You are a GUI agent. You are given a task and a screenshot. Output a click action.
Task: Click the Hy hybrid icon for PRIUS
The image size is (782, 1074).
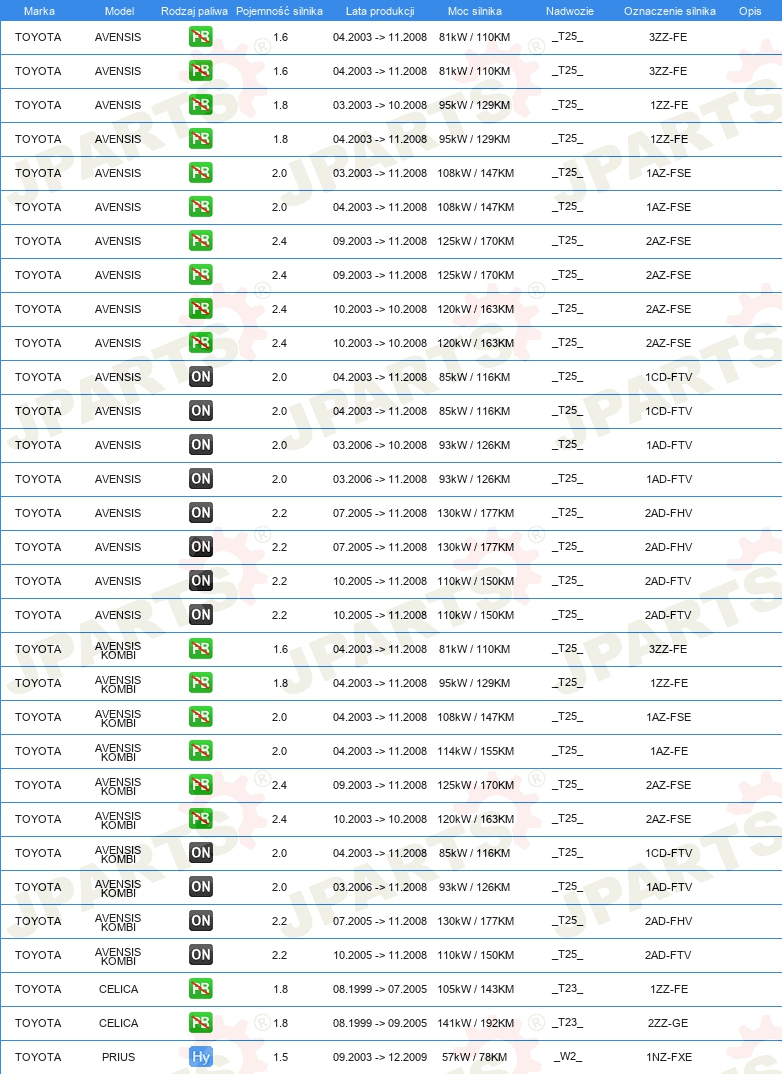tap(201, 1057)
